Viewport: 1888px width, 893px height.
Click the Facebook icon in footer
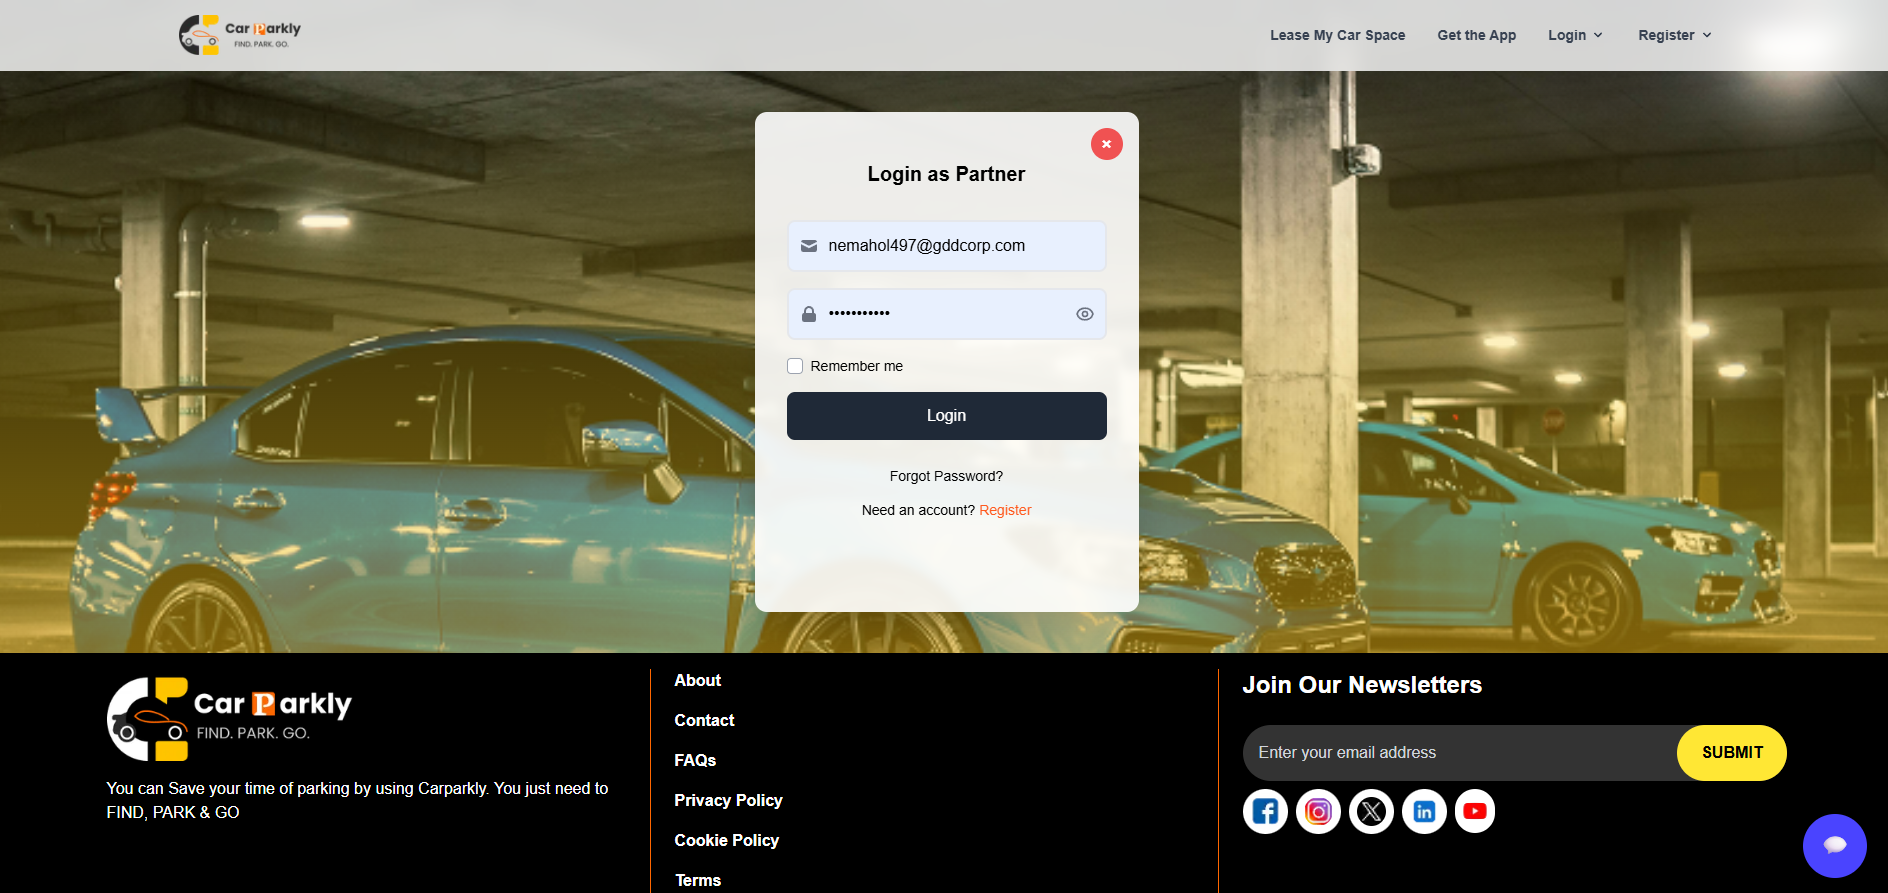[x=1265, y=811]
